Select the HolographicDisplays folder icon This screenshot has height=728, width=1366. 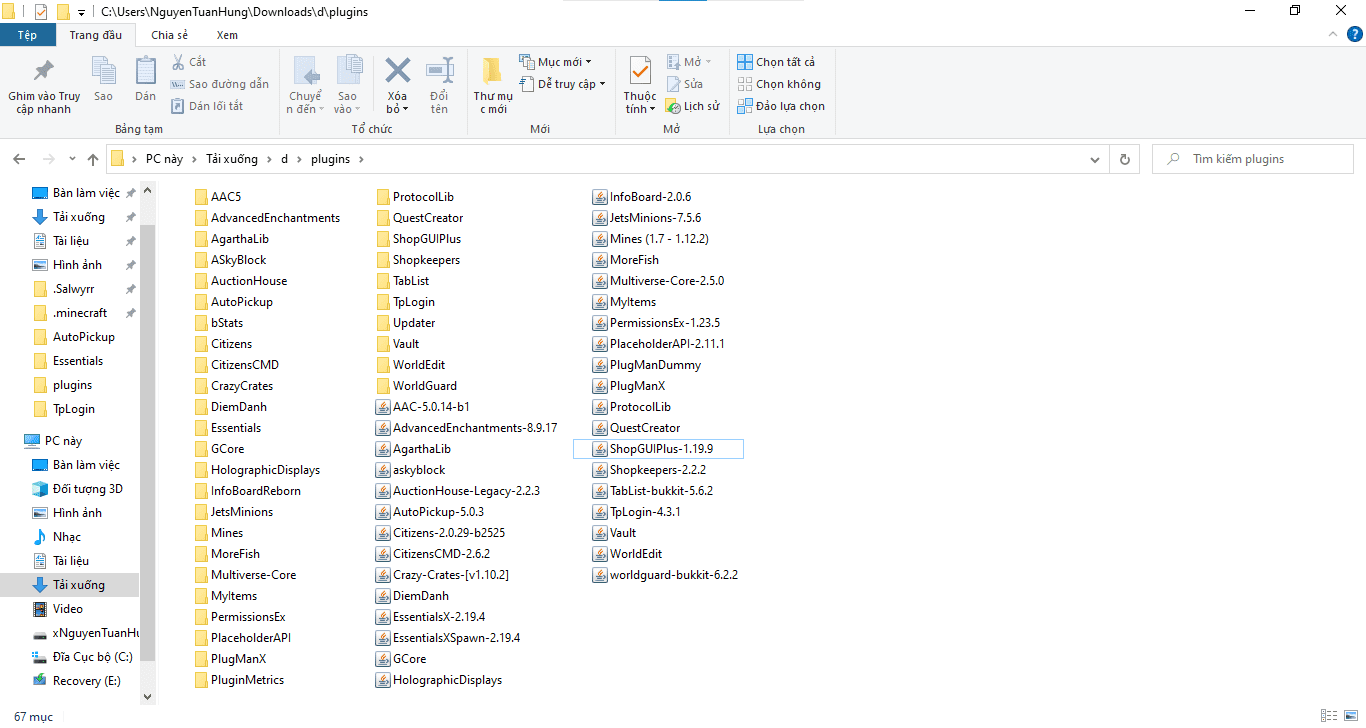tap(202, 470)
